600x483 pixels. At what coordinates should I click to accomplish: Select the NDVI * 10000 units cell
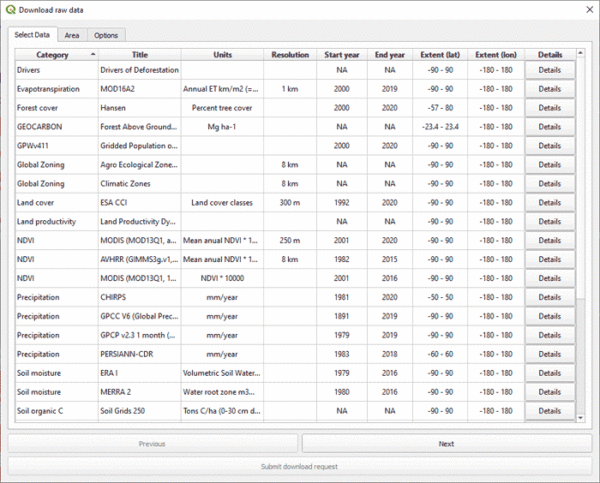point(222,278)
